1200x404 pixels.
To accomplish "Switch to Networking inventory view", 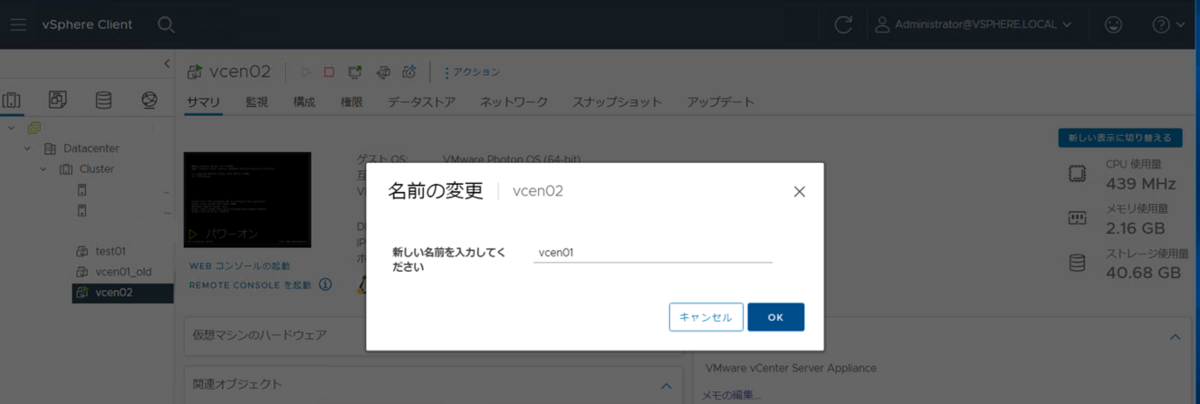I will point(149,100).
